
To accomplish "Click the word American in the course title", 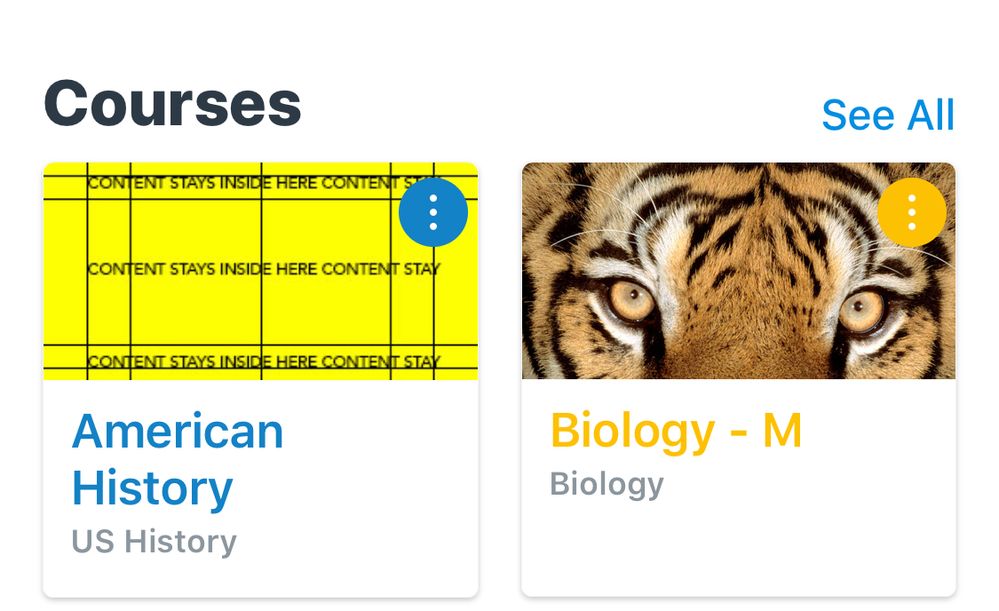I will pos(178,431).
